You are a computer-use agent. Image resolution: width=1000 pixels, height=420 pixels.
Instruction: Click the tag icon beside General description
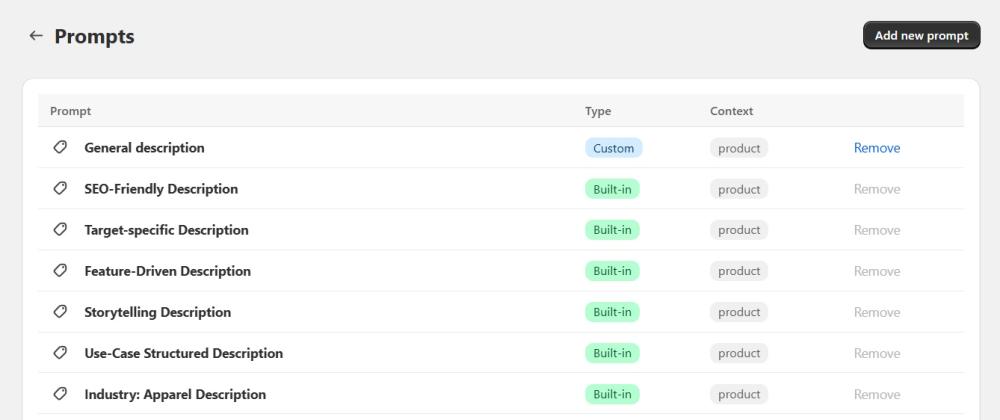[x=60, y=148]
